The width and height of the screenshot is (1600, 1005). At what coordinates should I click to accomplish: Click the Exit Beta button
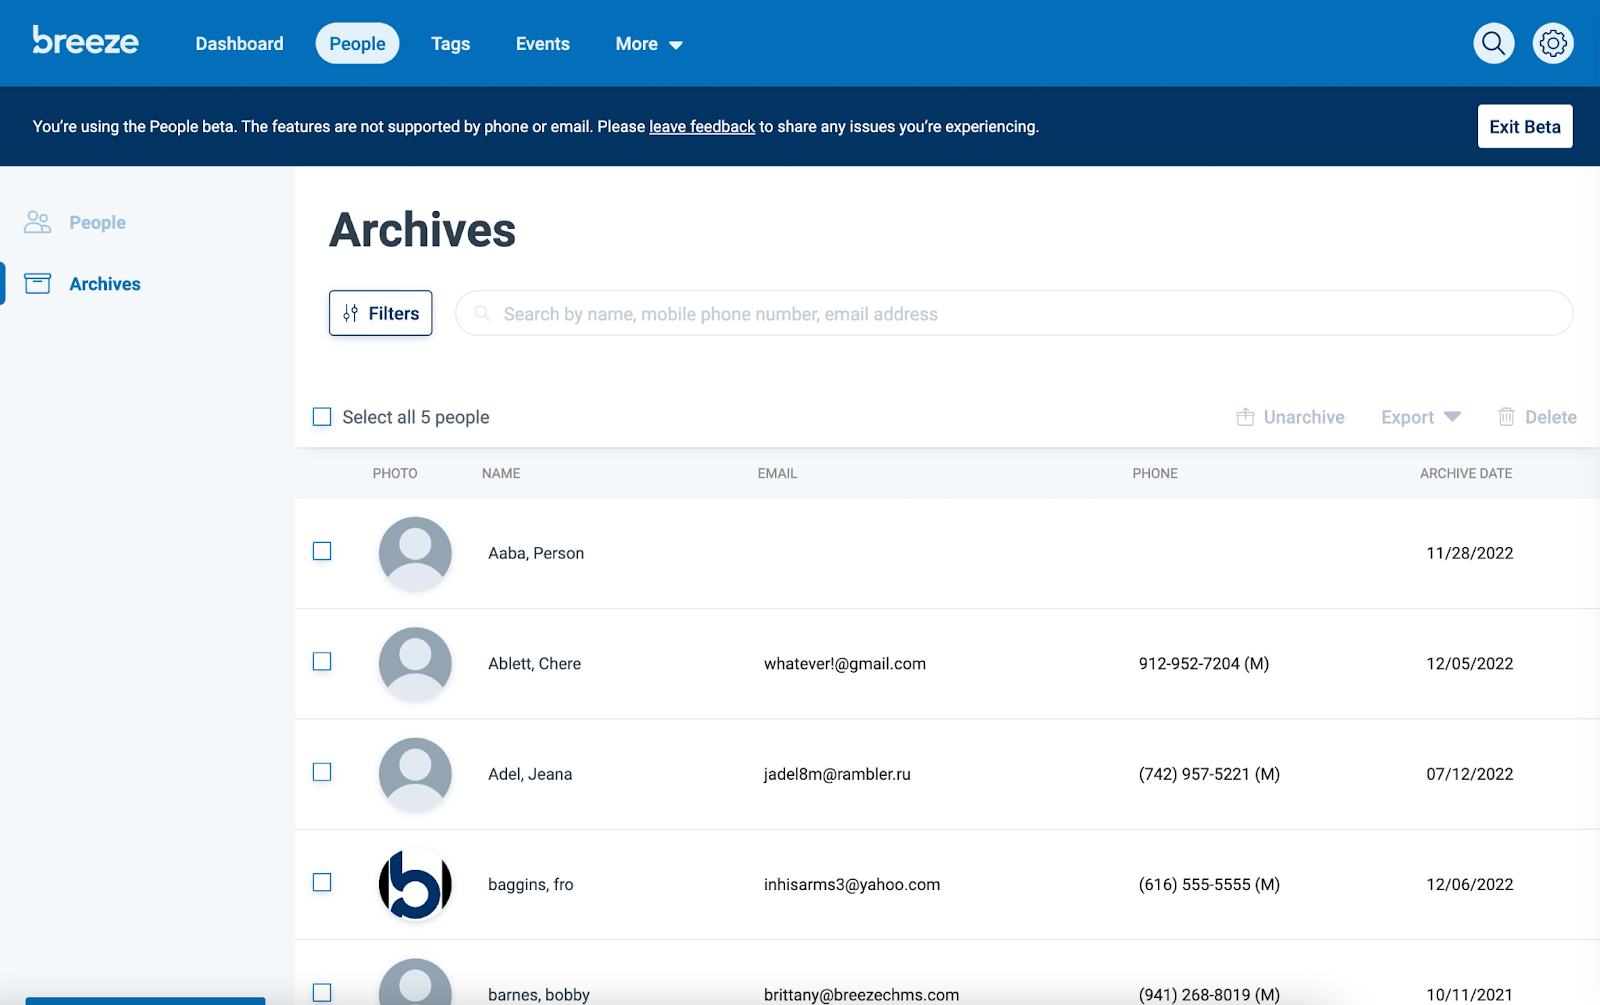[1525, 126]
